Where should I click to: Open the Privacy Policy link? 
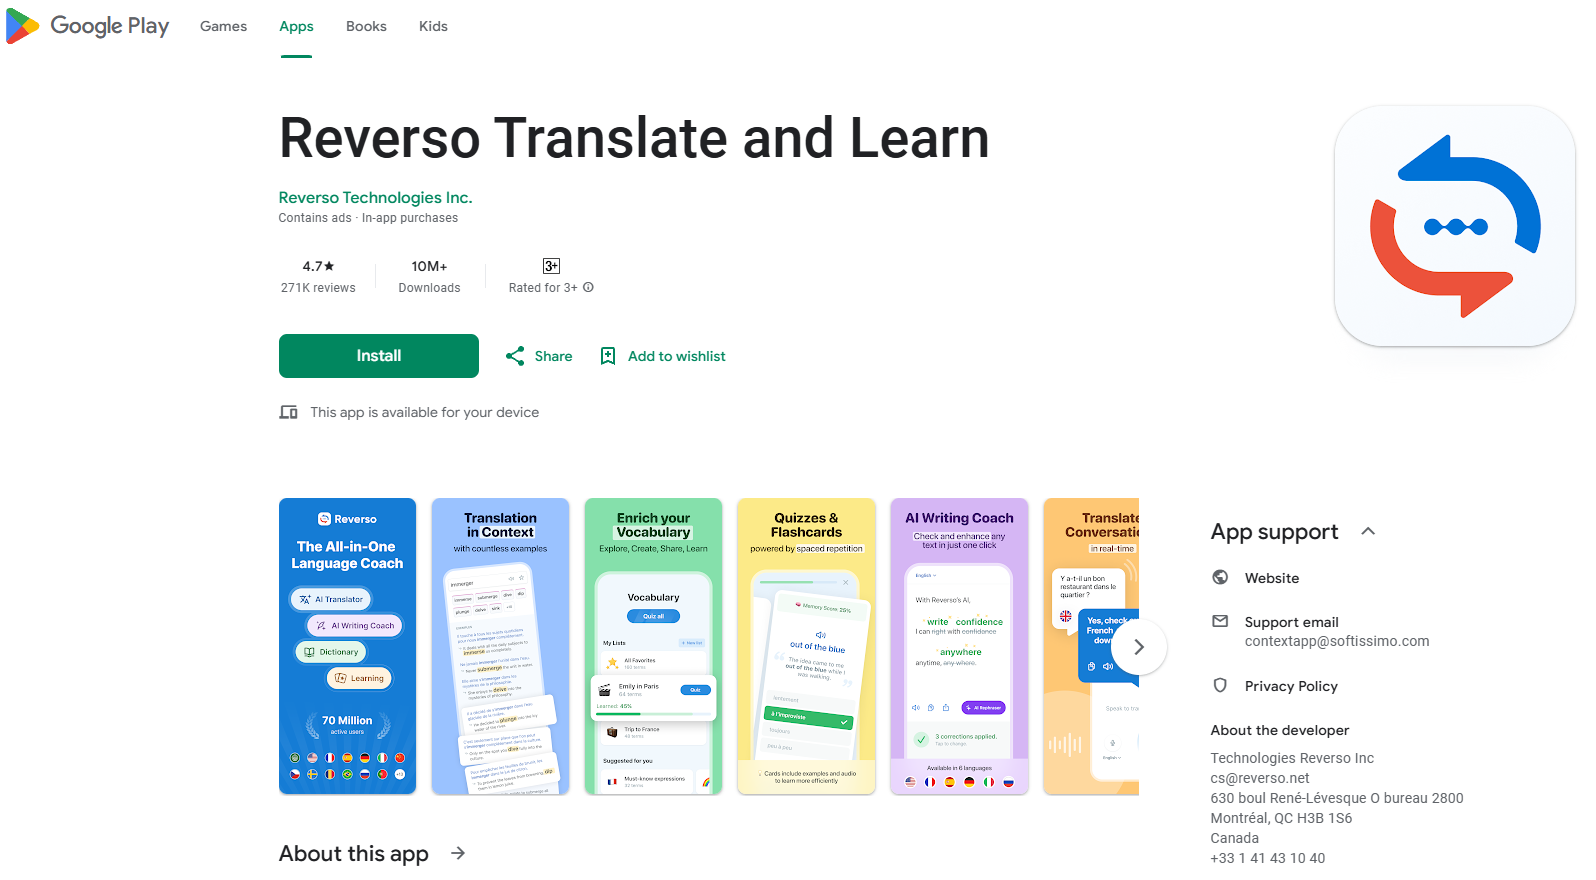[1291, 686]
